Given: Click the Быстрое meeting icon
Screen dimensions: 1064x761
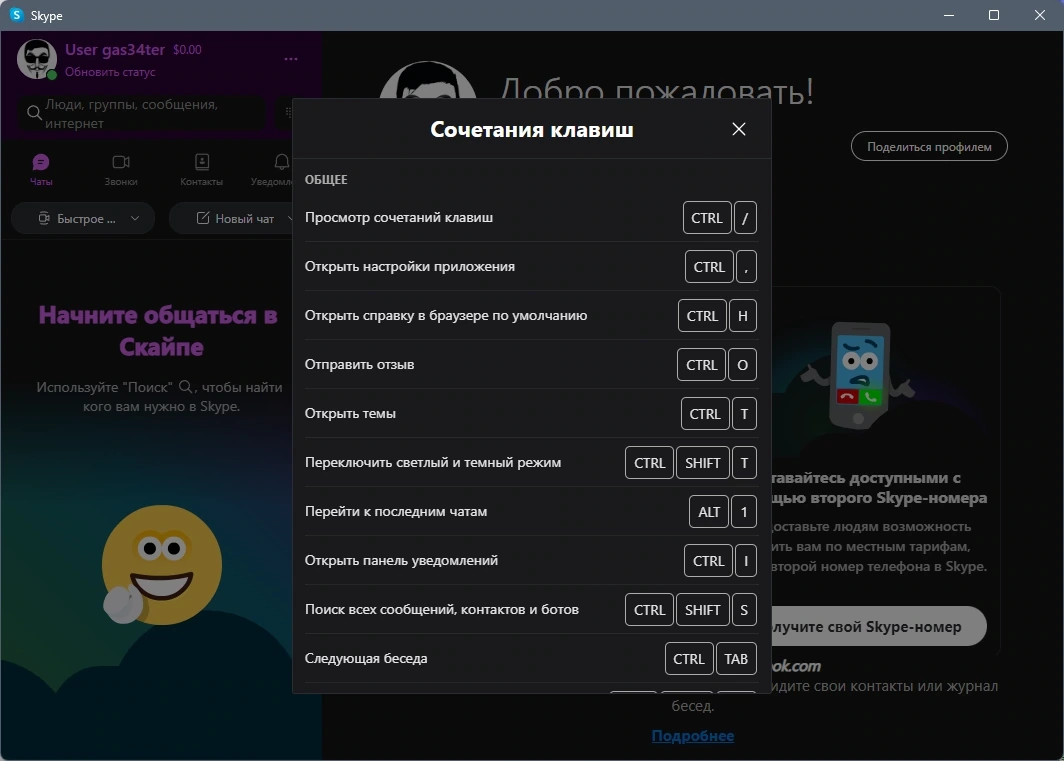Looking at the screenshot, I should (43, 219).
